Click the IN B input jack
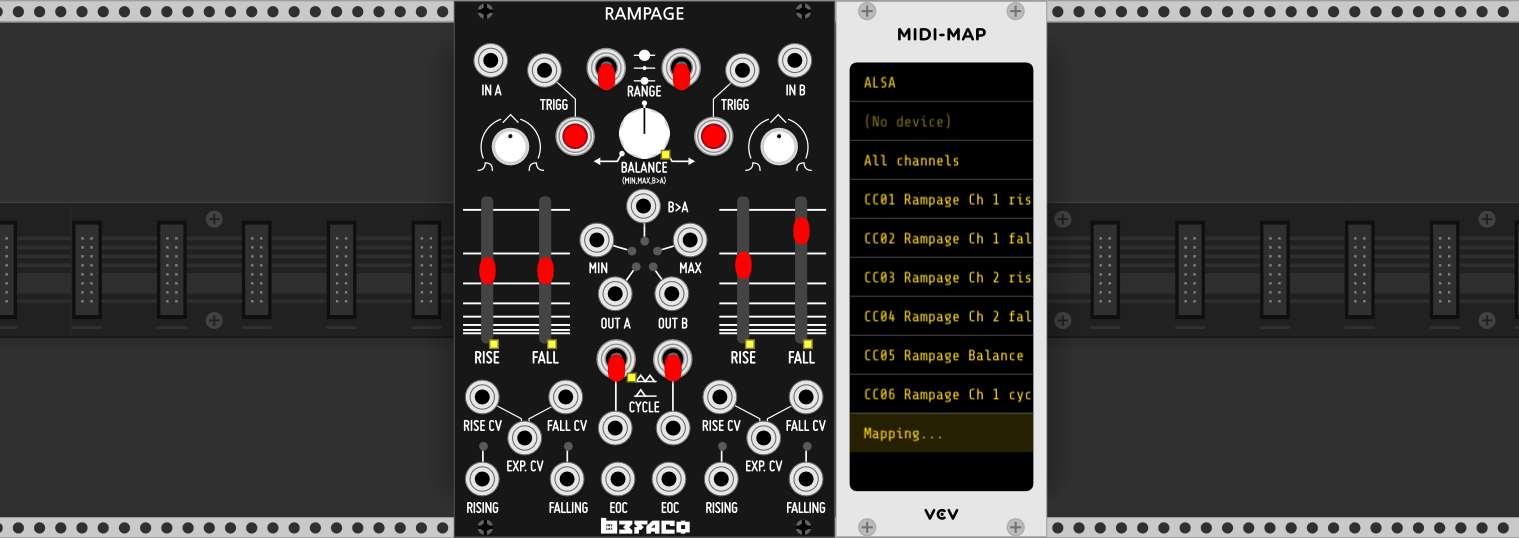Screen dimensions: 1519x538 pyautogui.click(x=795, y=61)
